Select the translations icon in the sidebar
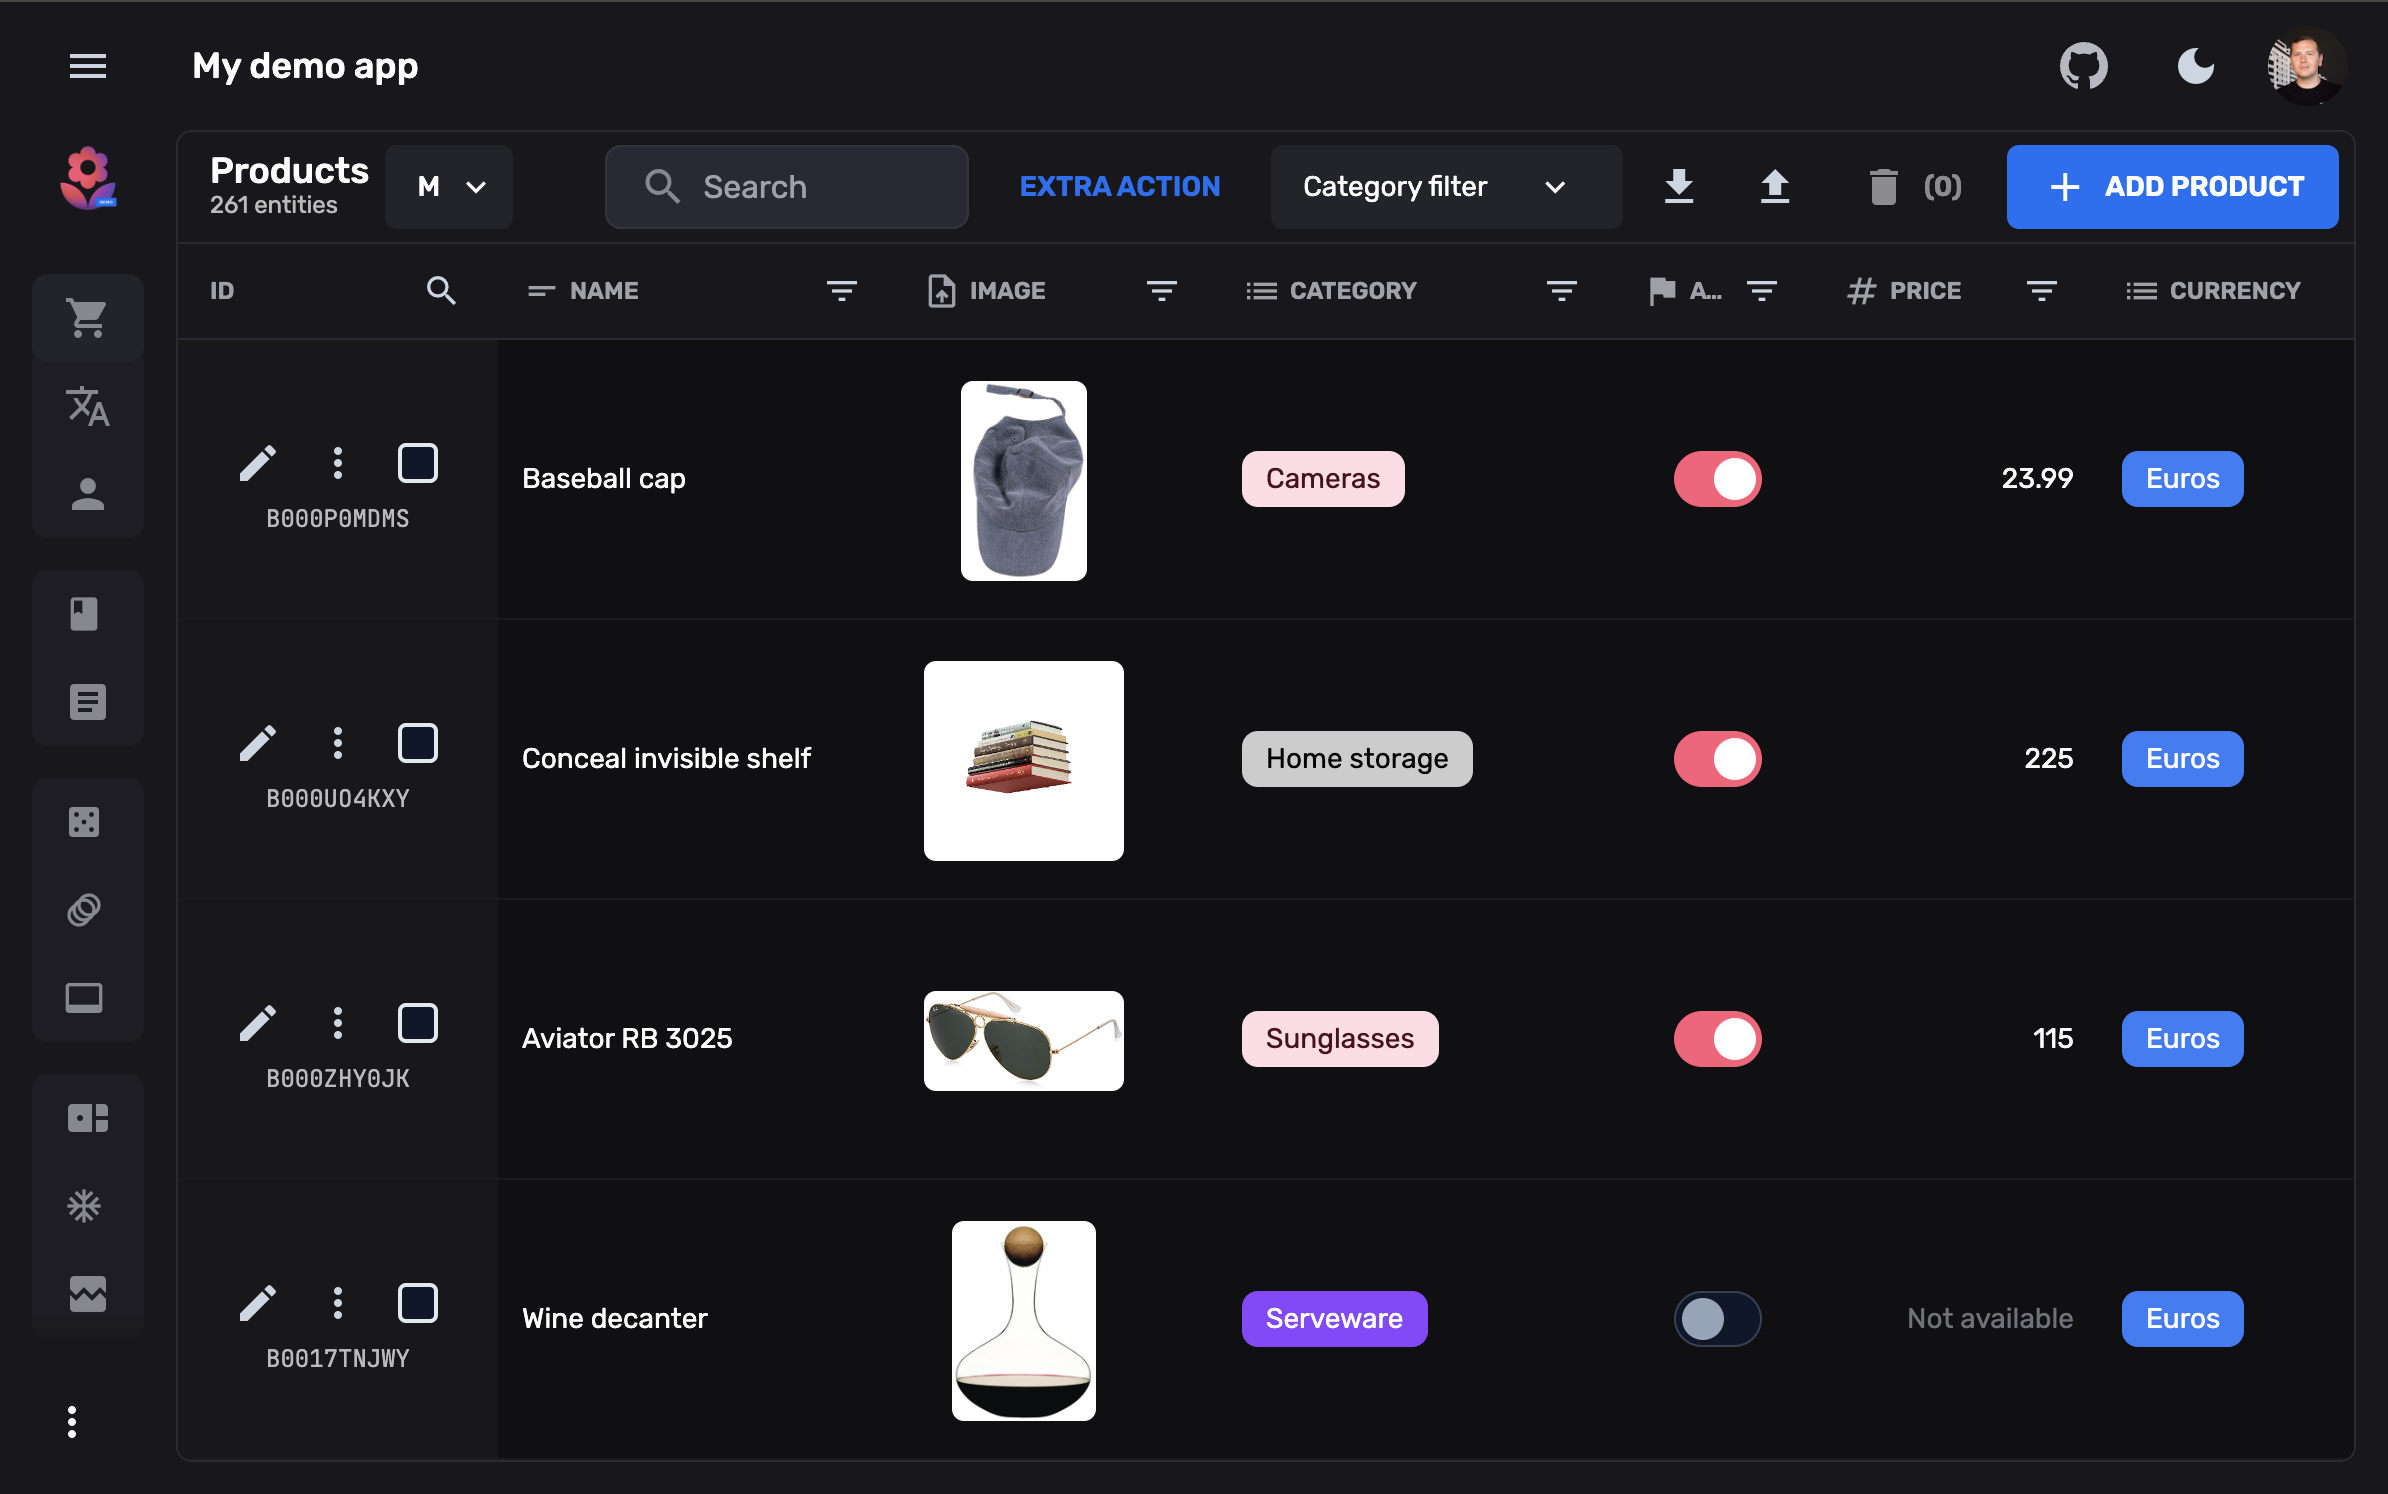The width and height of the screenshot is (2388, 1494). (88, 407)
